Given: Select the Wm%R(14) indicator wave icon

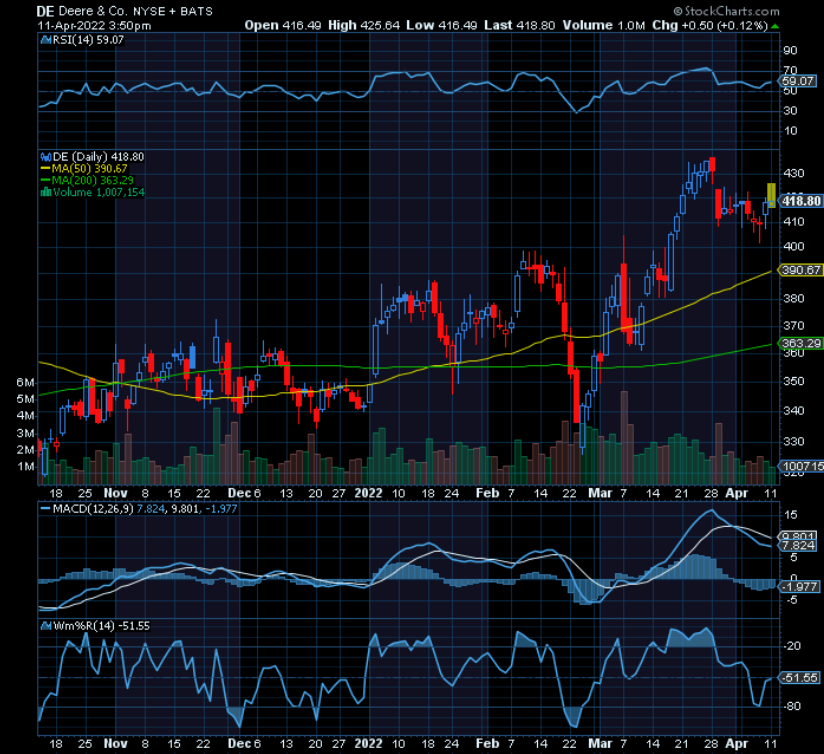Looking at the screenshot, I should point(46,625).
